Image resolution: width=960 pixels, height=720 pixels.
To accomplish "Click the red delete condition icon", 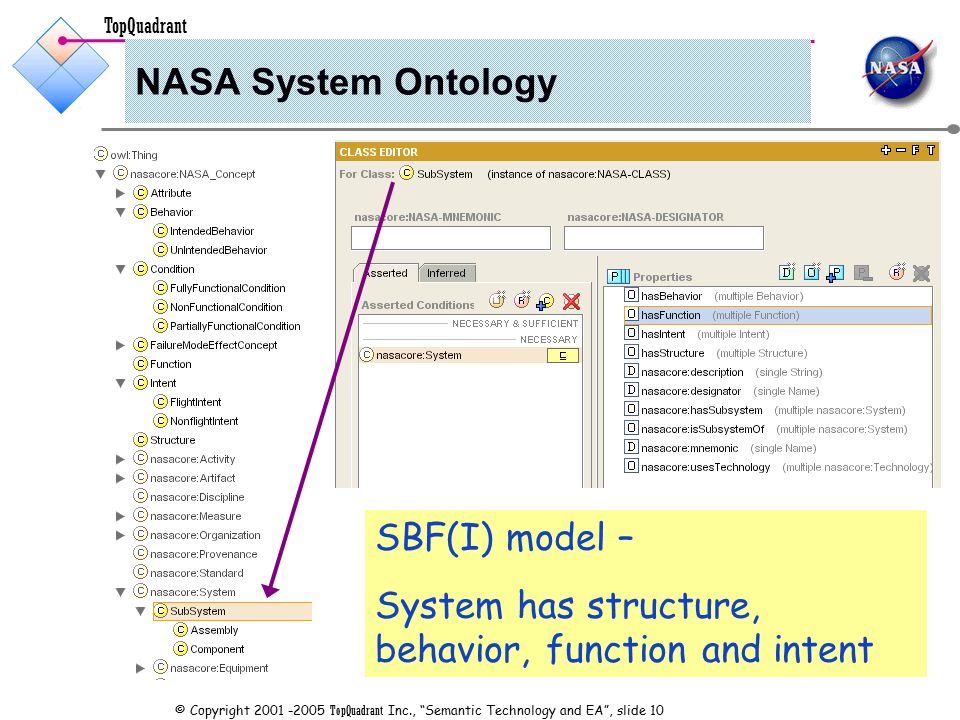I will [571, 301].
